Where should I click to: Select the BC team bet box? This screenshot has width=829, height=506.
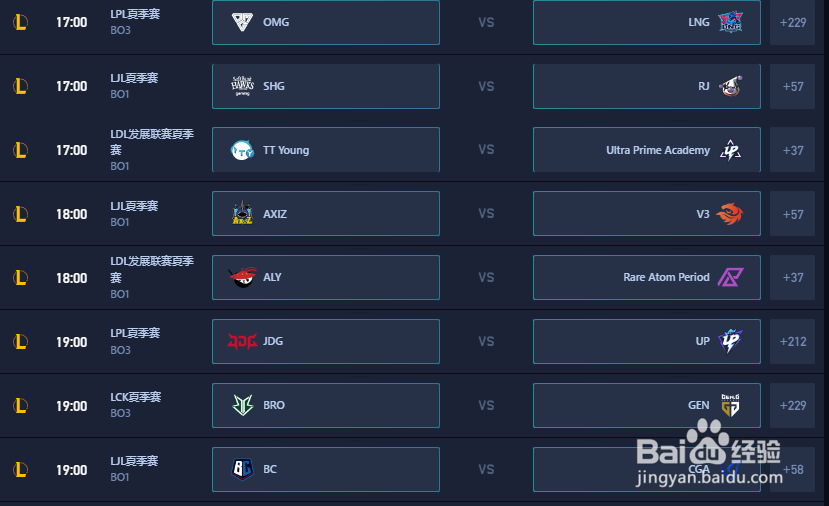[326, 470]
